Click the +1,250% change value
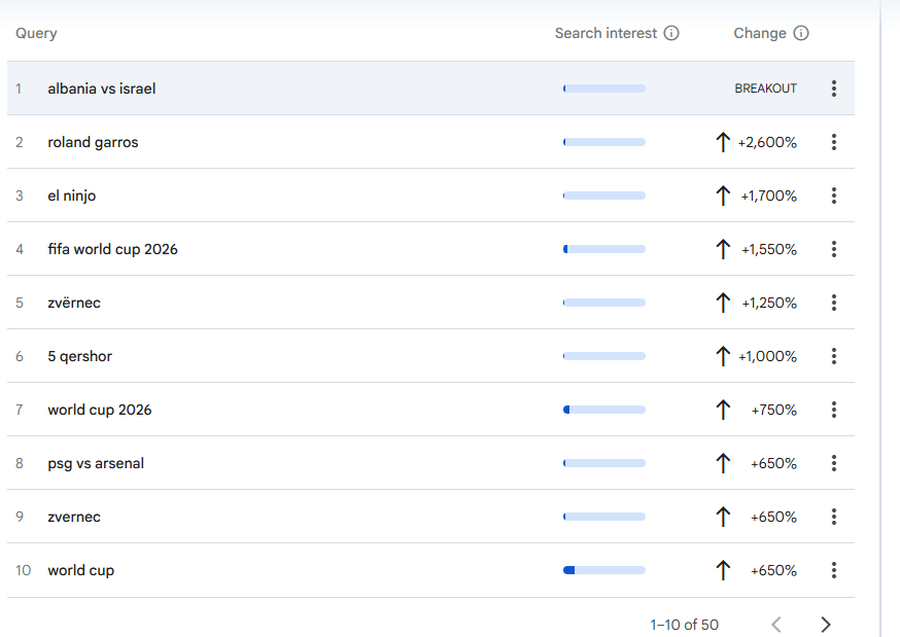The width and height of the screenshot is (900, 637). (769, 303)
